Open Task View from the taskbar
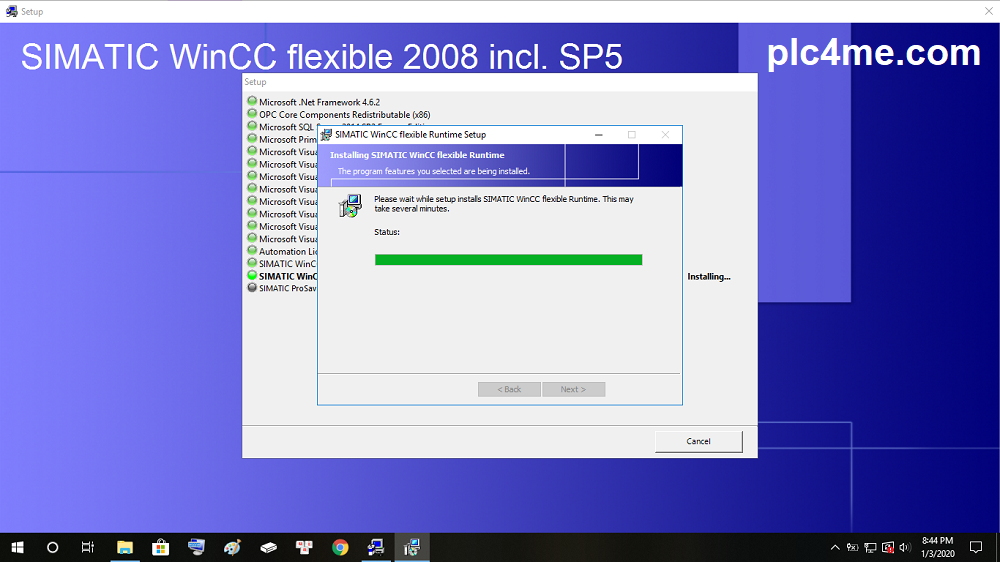Image resolution: width=1000 pixels, height=562 pixels. coord(88,547)
